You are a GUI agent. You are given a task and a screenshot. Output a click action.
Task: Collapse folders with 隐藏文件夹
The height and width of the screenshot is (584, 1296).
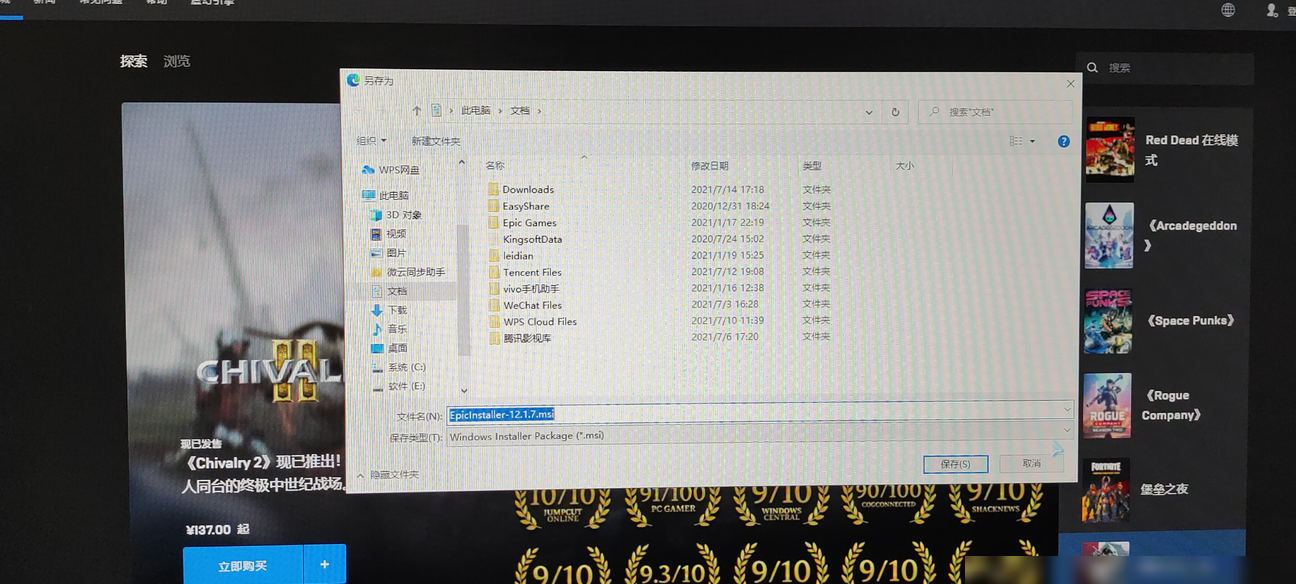[x=389, y=475]
